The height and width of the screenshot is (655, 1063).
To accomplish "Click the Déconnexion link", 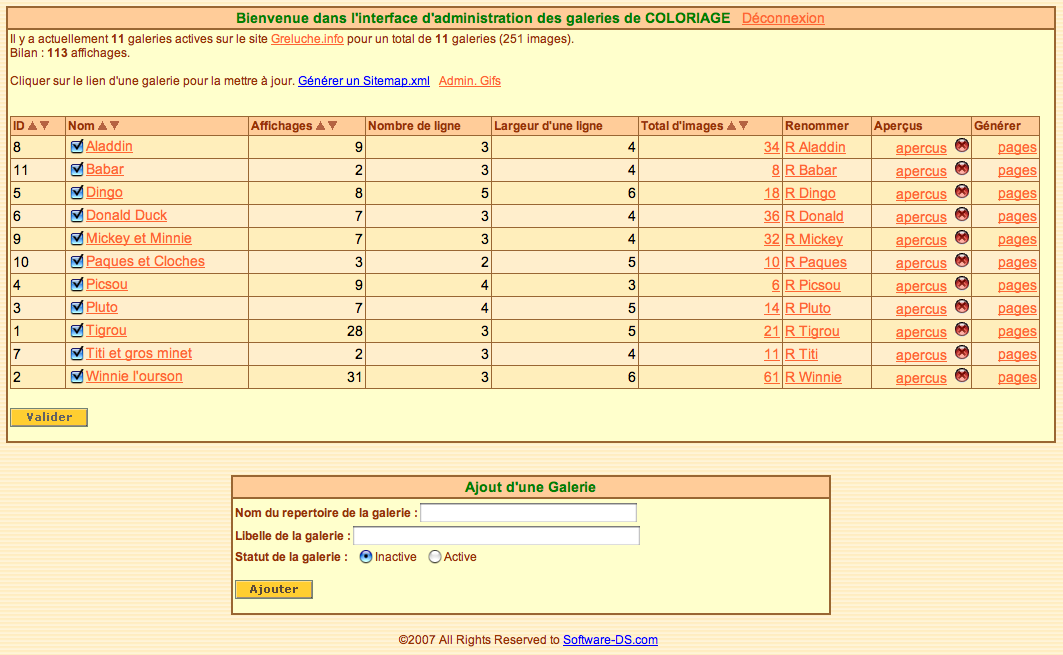I will pyautogui.click(x=783, y=18).
